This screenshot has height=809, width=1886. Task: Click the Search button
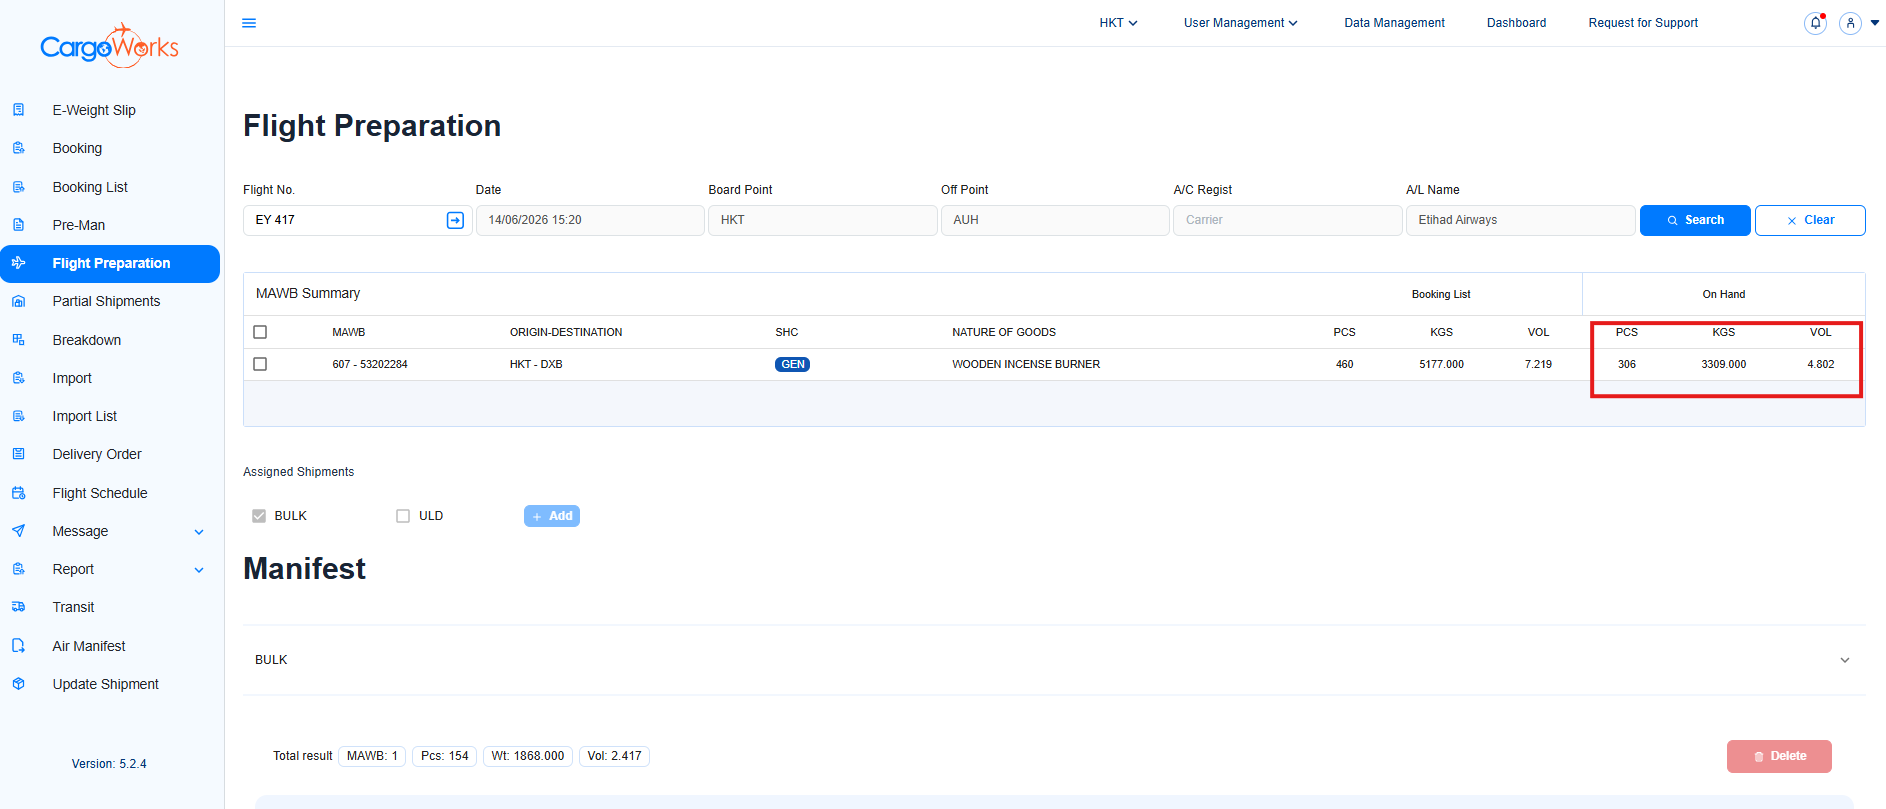pos(1695,220)
